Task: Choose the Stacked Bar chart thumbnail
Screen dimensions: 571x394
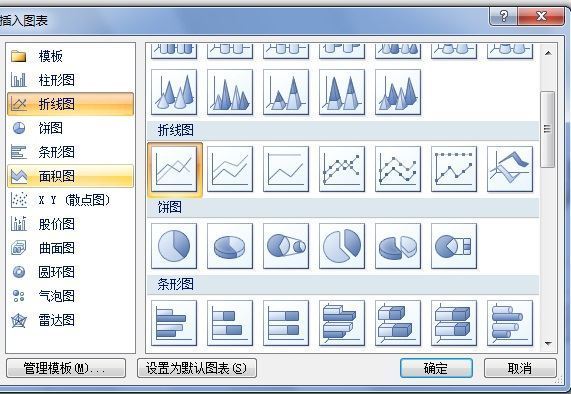Action: (230, 323)
